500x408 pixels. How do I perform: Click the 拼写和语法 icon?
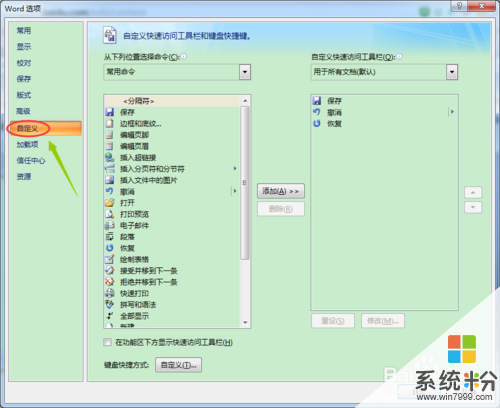(110, 304)
